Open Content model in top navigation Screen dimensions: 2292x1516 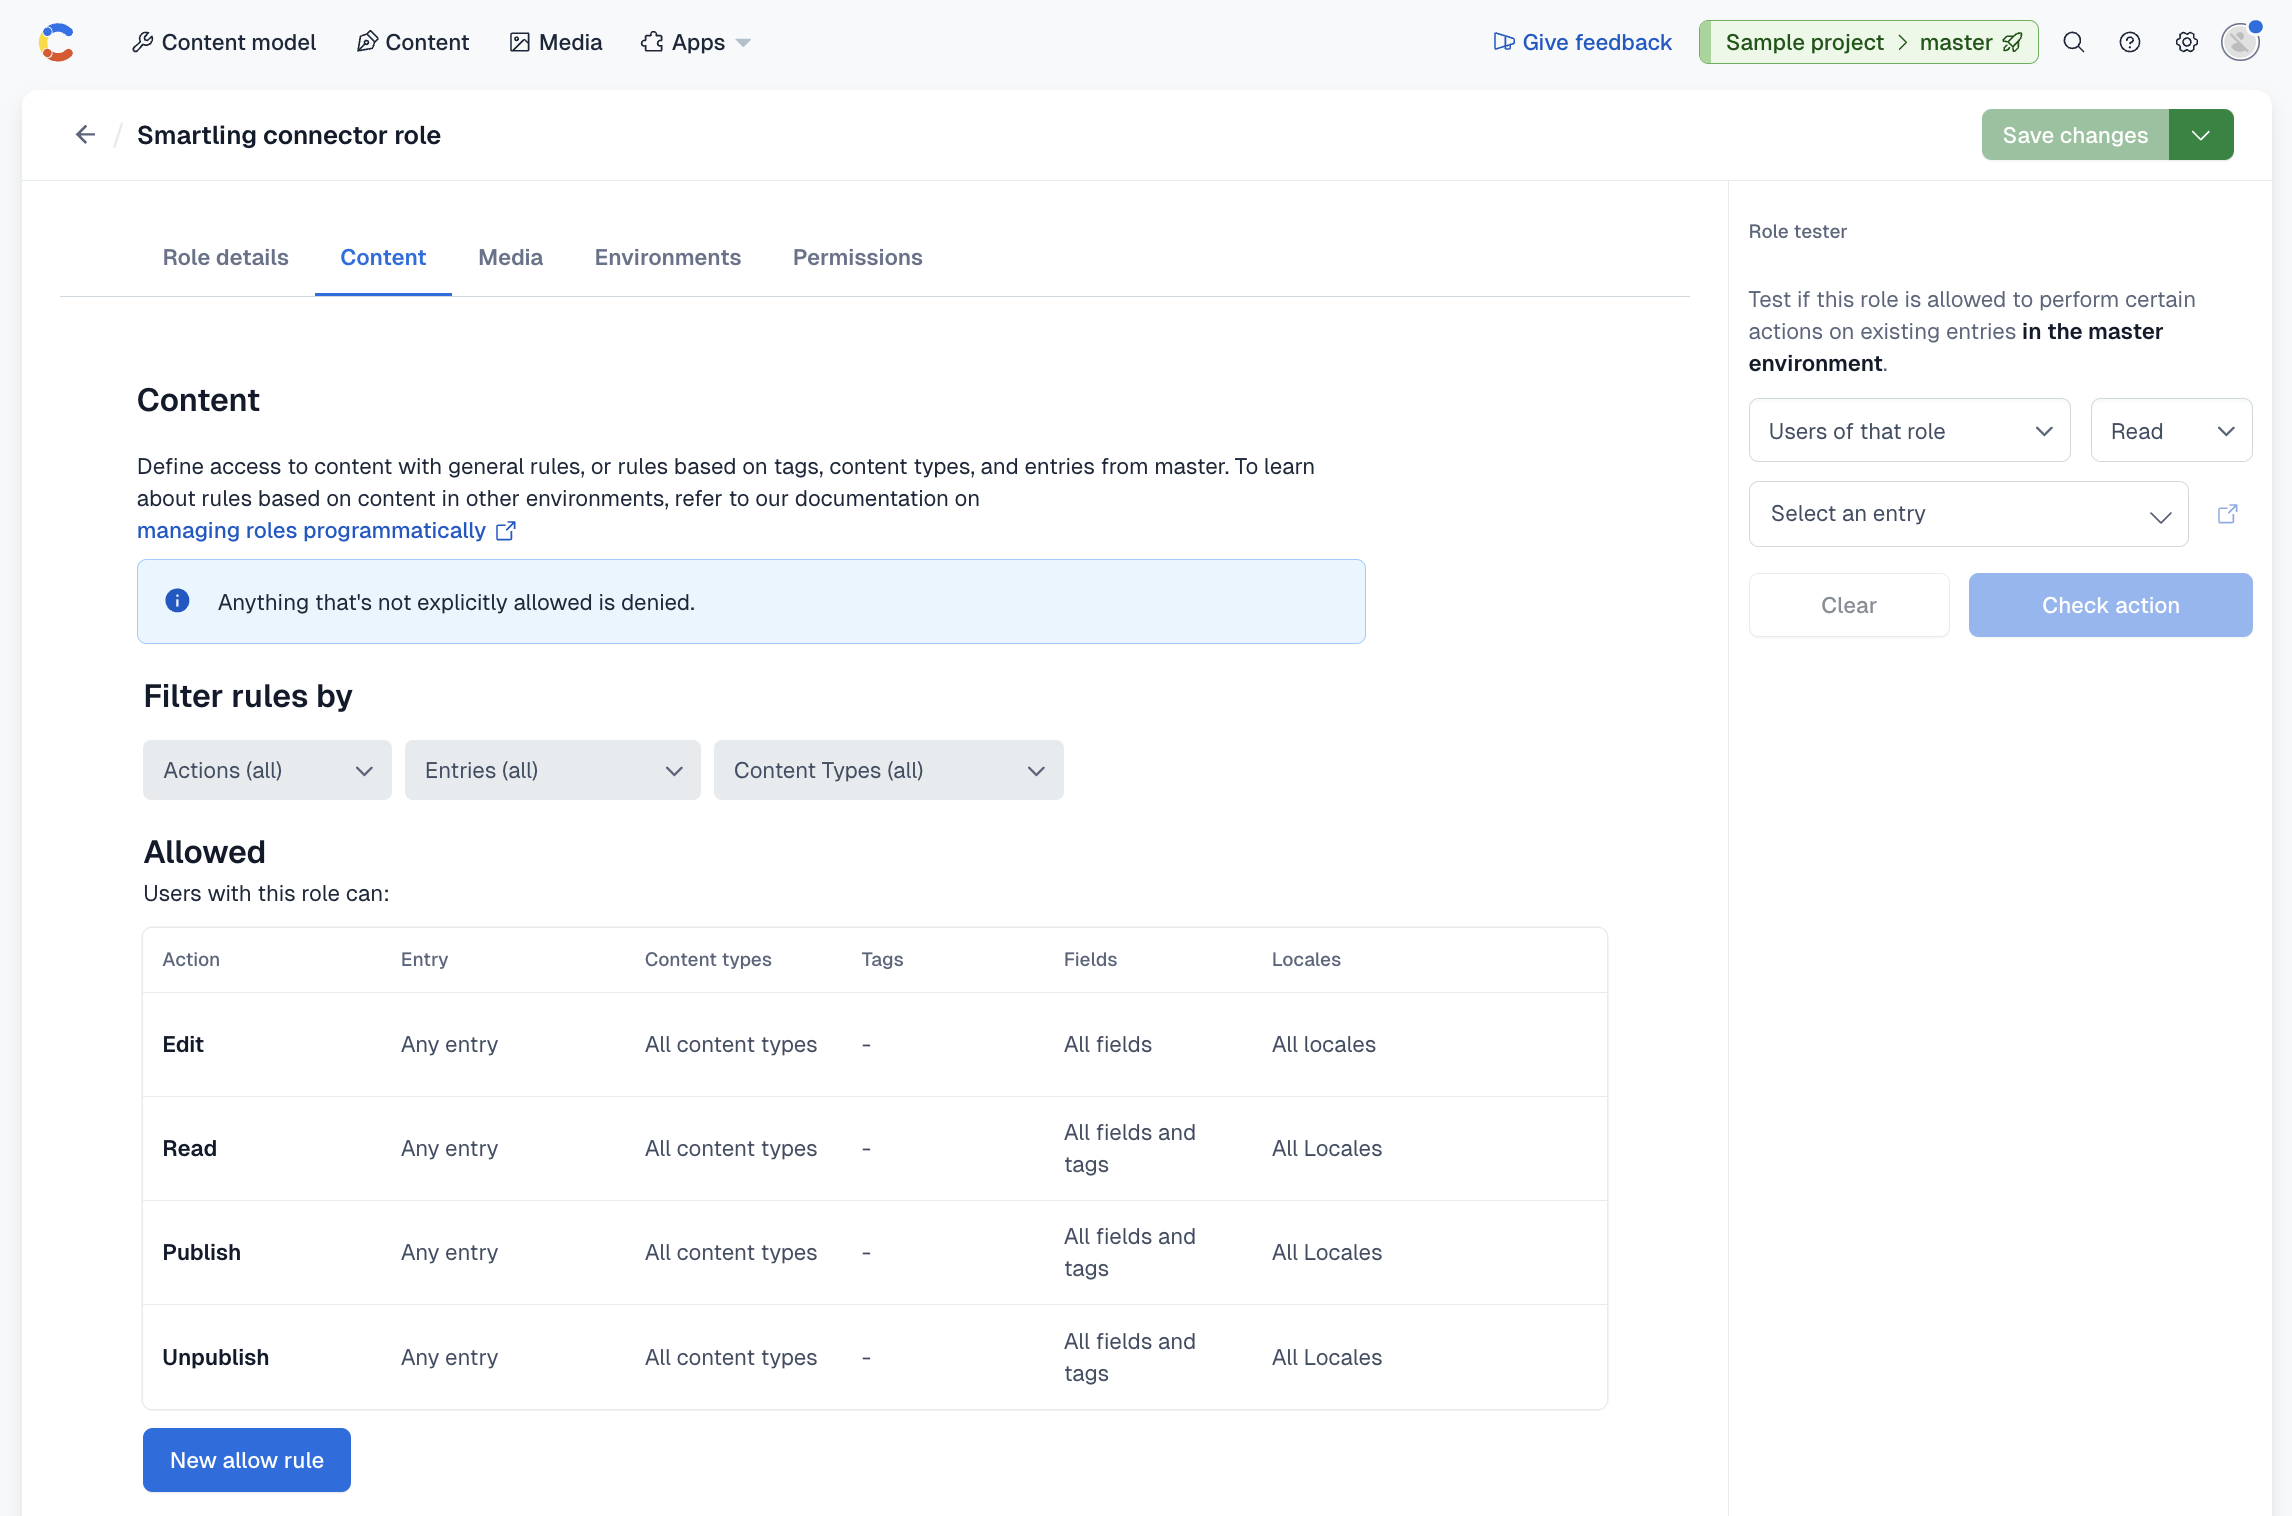224,42
